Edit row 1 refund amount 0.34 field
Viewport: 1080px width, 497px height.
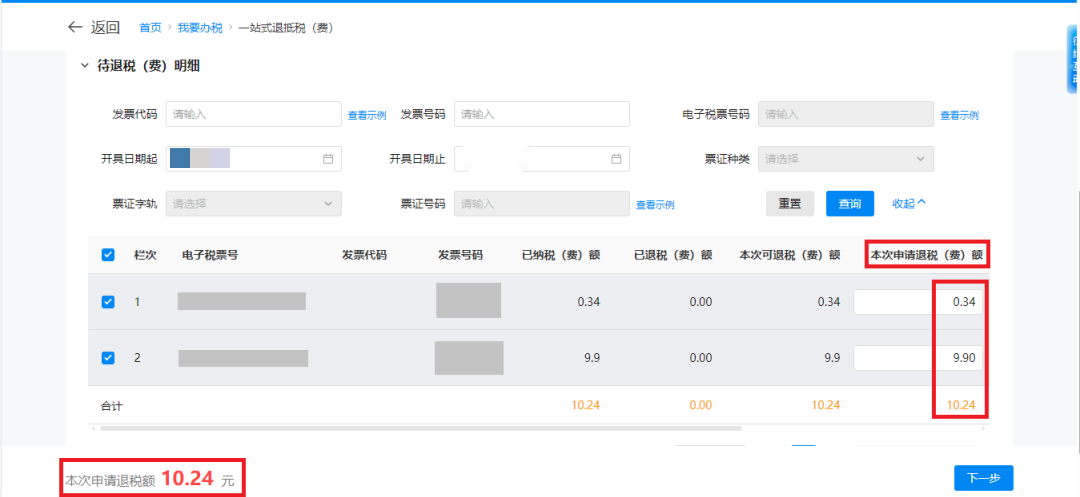(x=918, y=302)
